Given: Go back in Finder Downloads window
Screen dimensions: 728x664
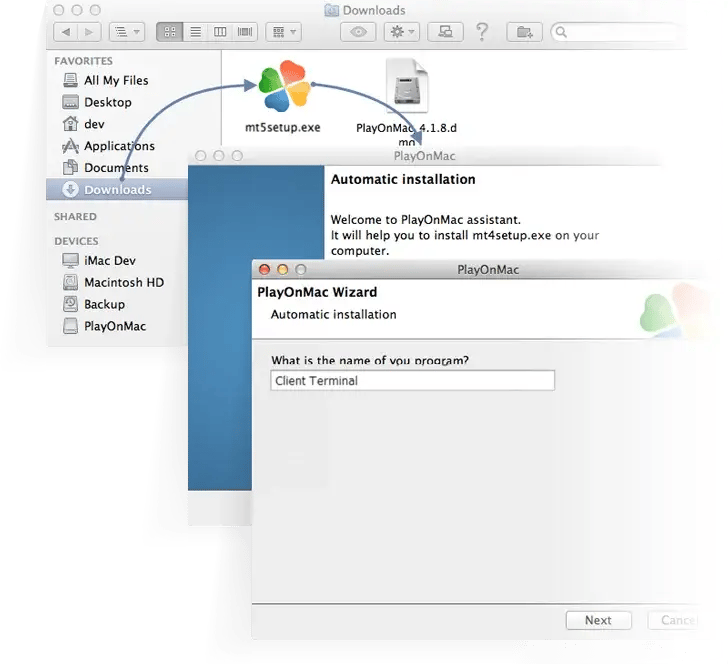Looking at the screenshot, I should click(x=65, y=32).
